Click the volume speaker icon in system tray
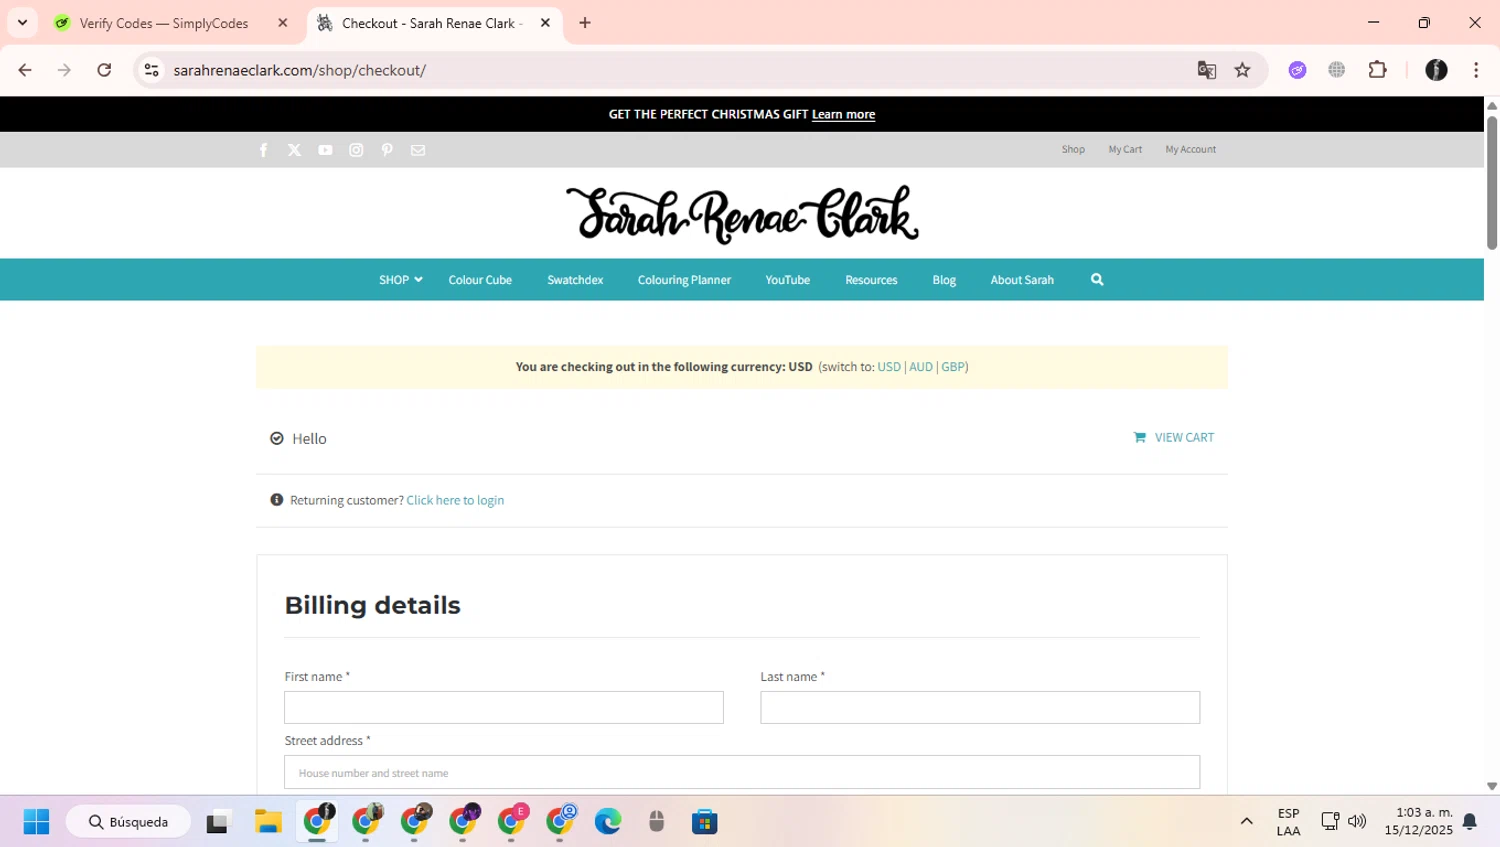Screen dimensions: 1500x847 pos(1357,822)
